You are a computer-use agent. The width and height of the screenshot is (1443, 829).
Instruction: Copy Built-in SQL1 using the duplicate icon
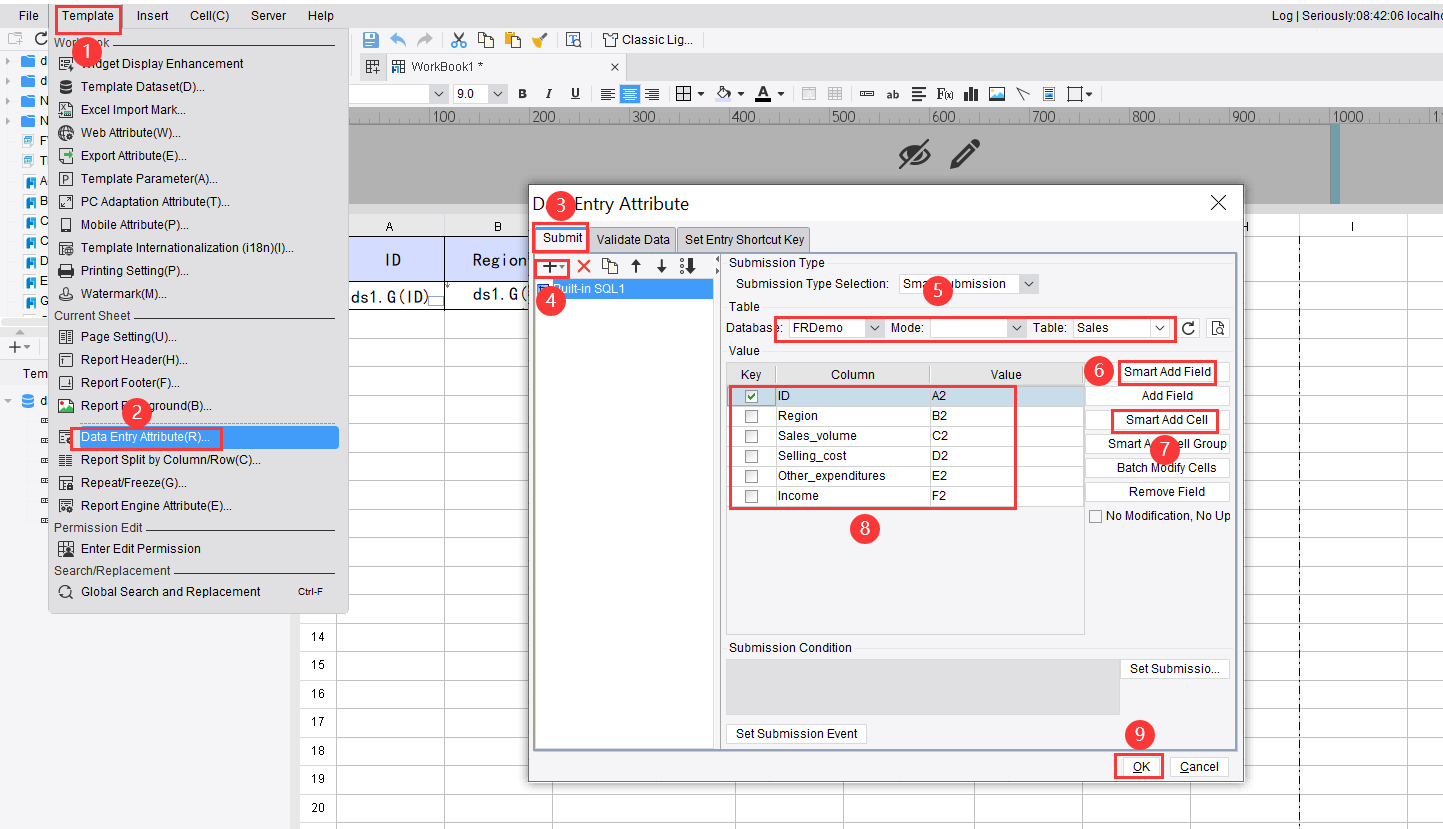610,267
